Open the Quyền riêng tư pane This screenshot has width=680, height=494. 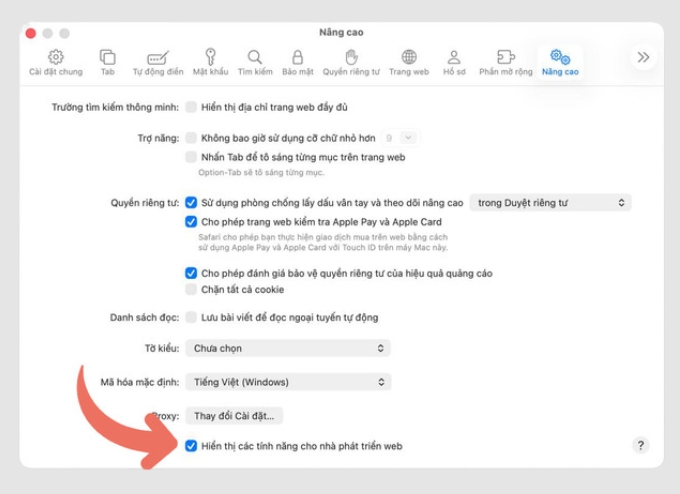coord(351,63)
